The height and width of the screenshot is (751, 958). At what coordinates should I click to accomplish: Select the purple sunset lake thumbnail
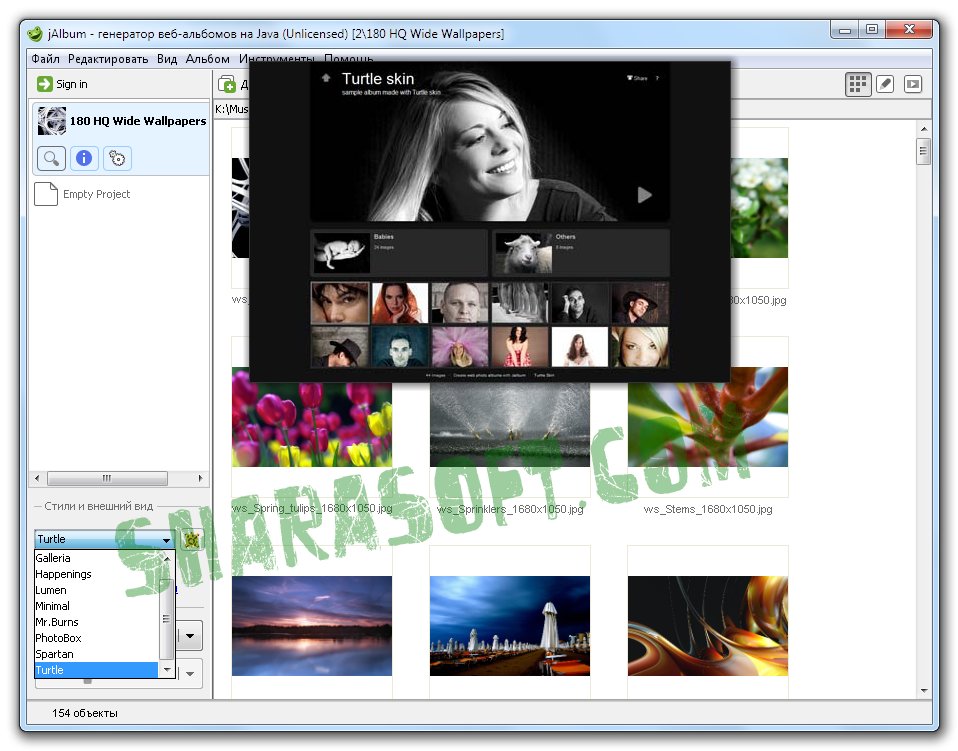(x=312, y=626)
